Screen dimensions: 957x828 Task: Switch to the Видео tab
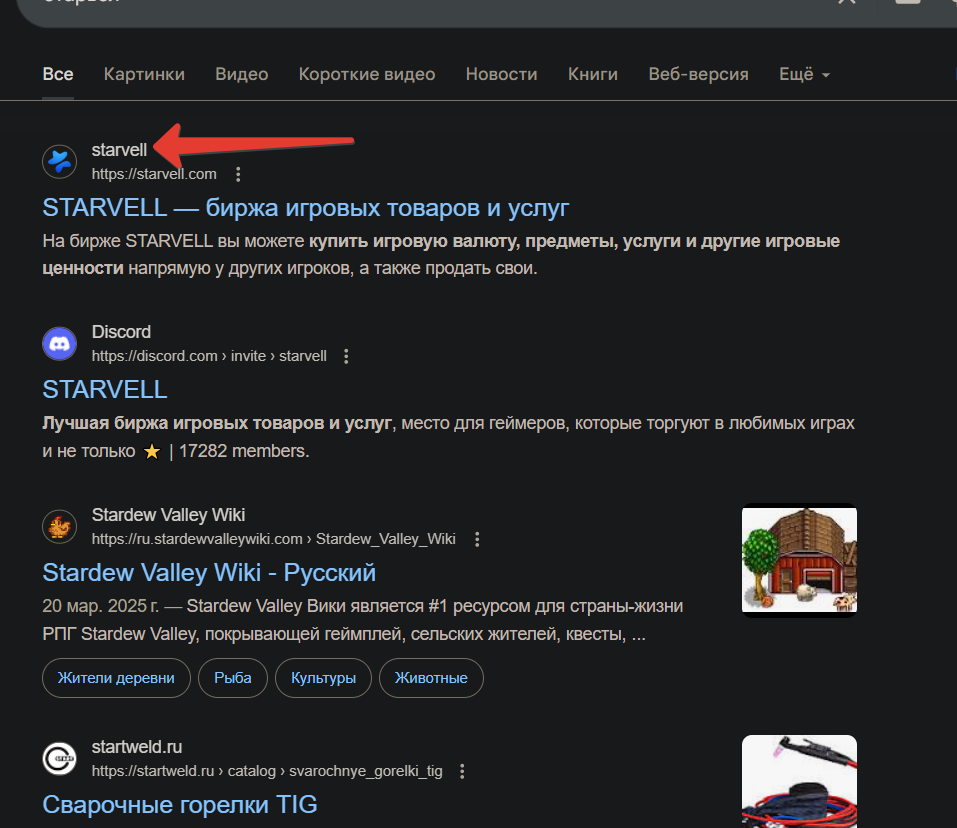click(242, 74)
